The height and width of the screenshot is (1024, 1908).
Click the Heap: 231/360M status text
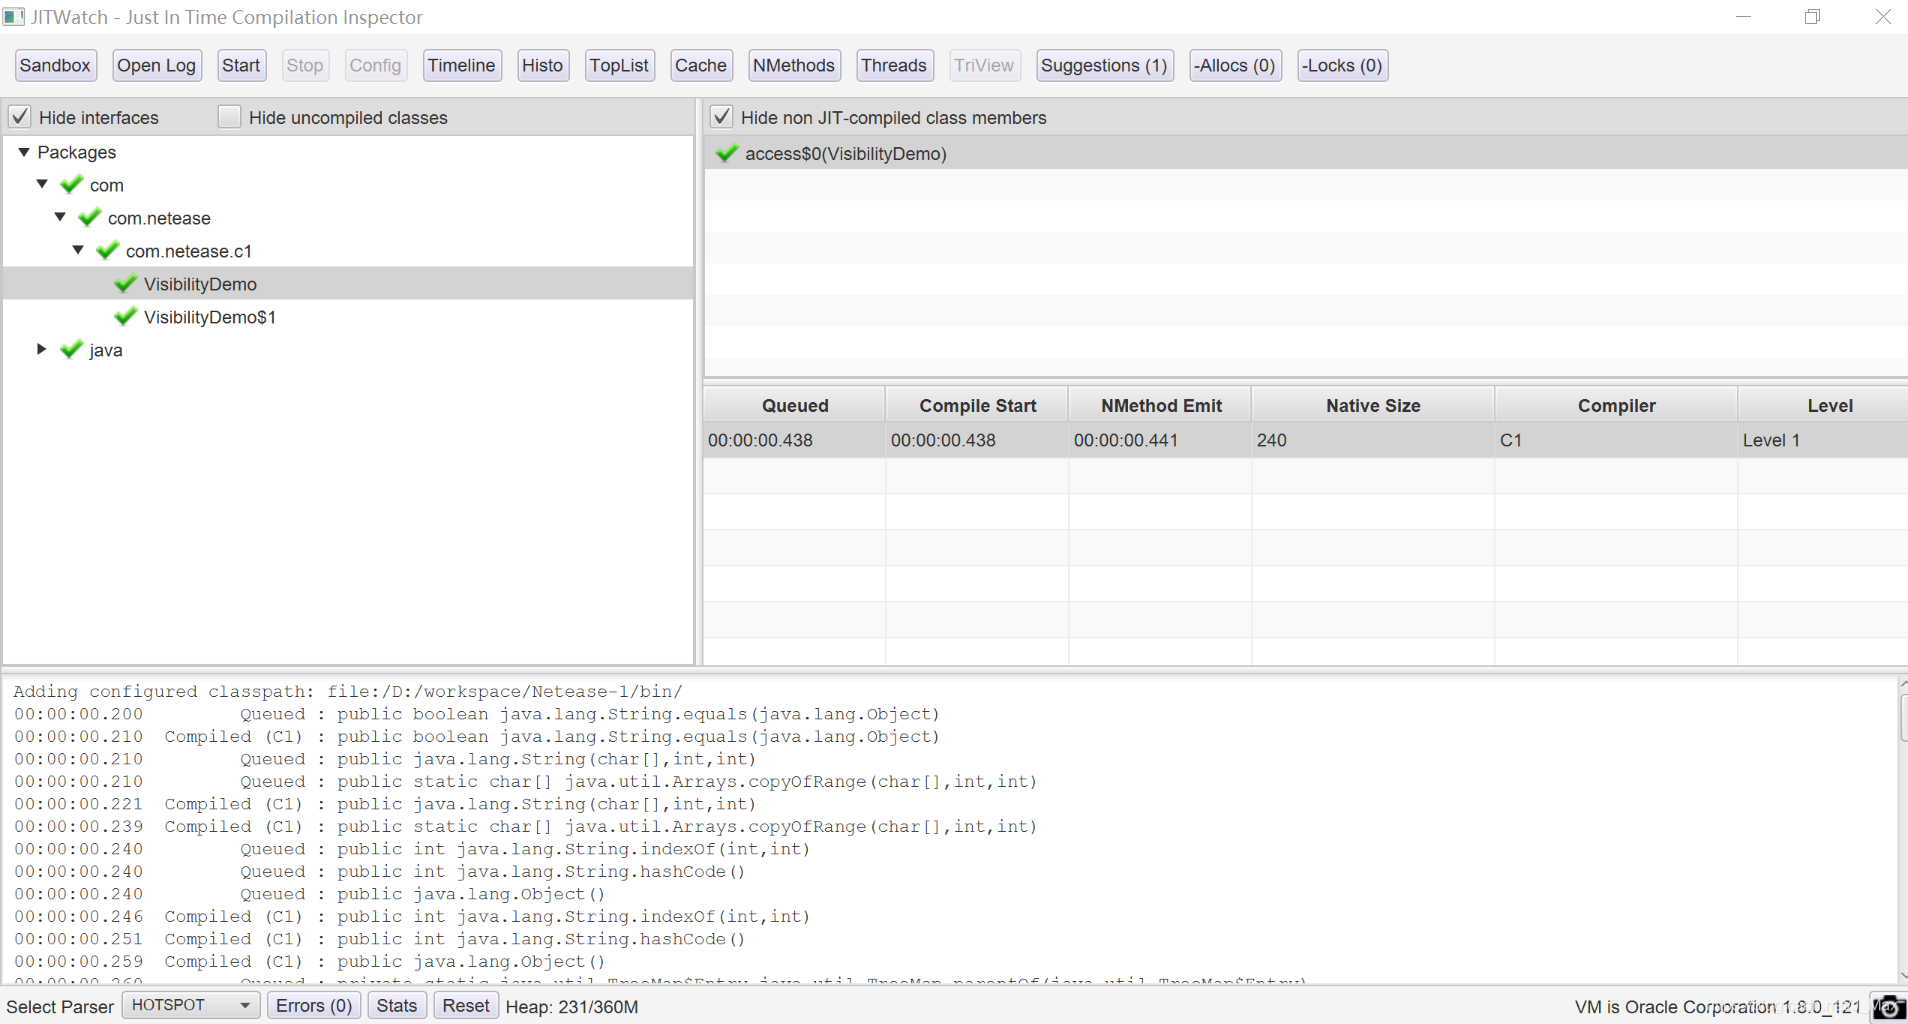tap(572, 1006)
